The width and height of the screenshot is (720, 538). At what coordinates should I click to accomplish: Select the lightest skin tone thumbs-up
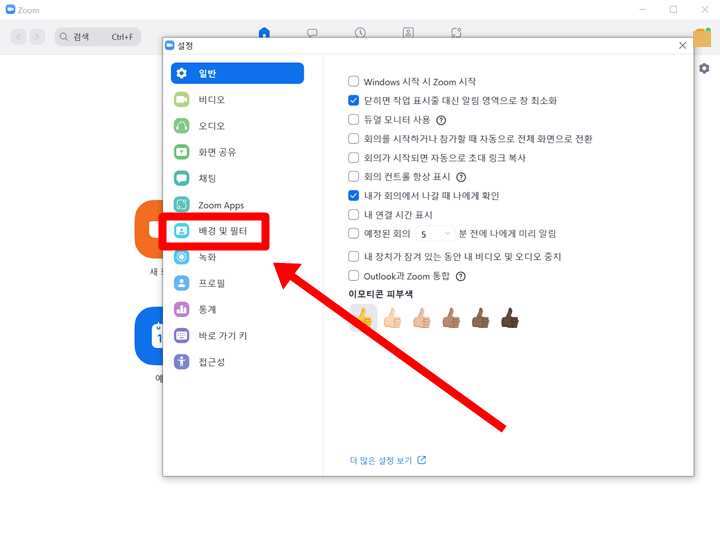click(x=393, y=318)
